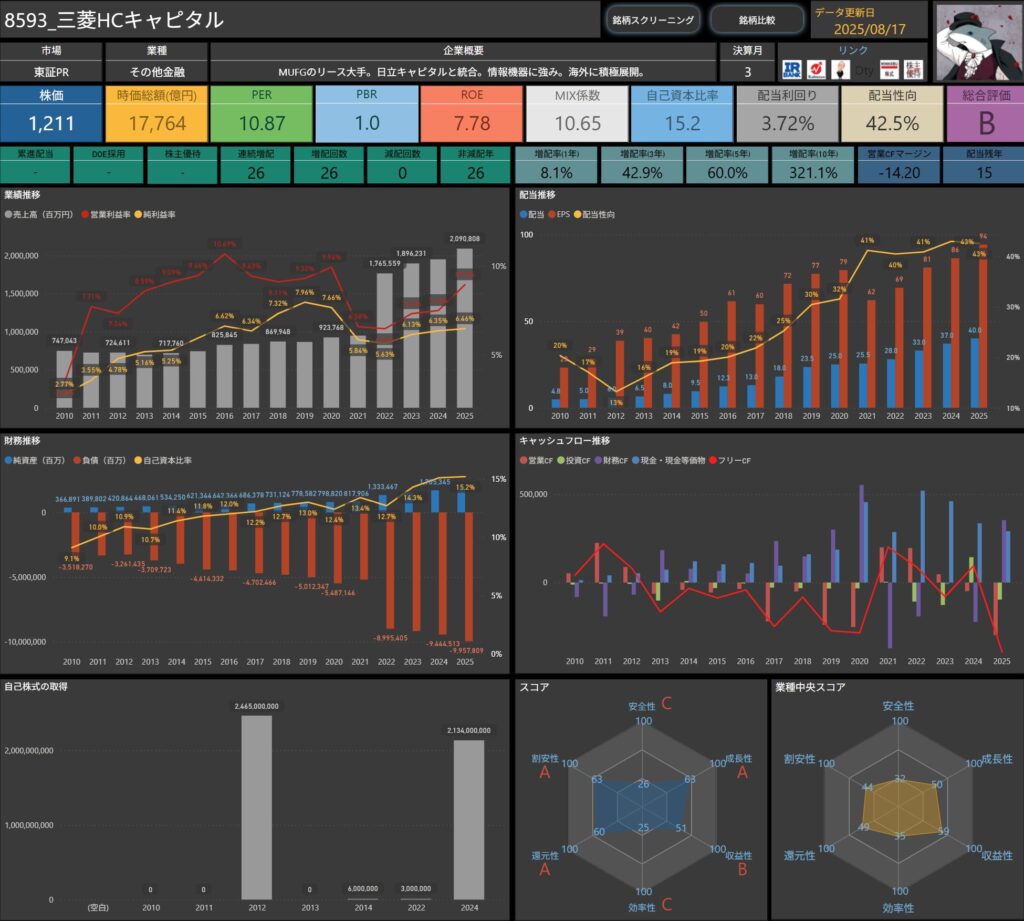This screenshot has width=1024, height=921.
Task: Select the 配当利回り 3.72% card
Action: pyautogui.click(x=788, y=114)
